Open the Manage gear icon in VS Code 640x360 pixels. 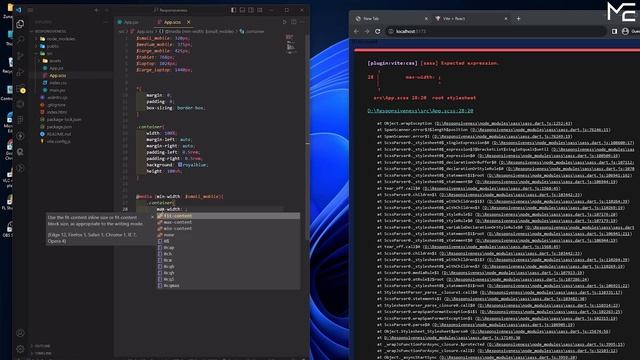20,349
